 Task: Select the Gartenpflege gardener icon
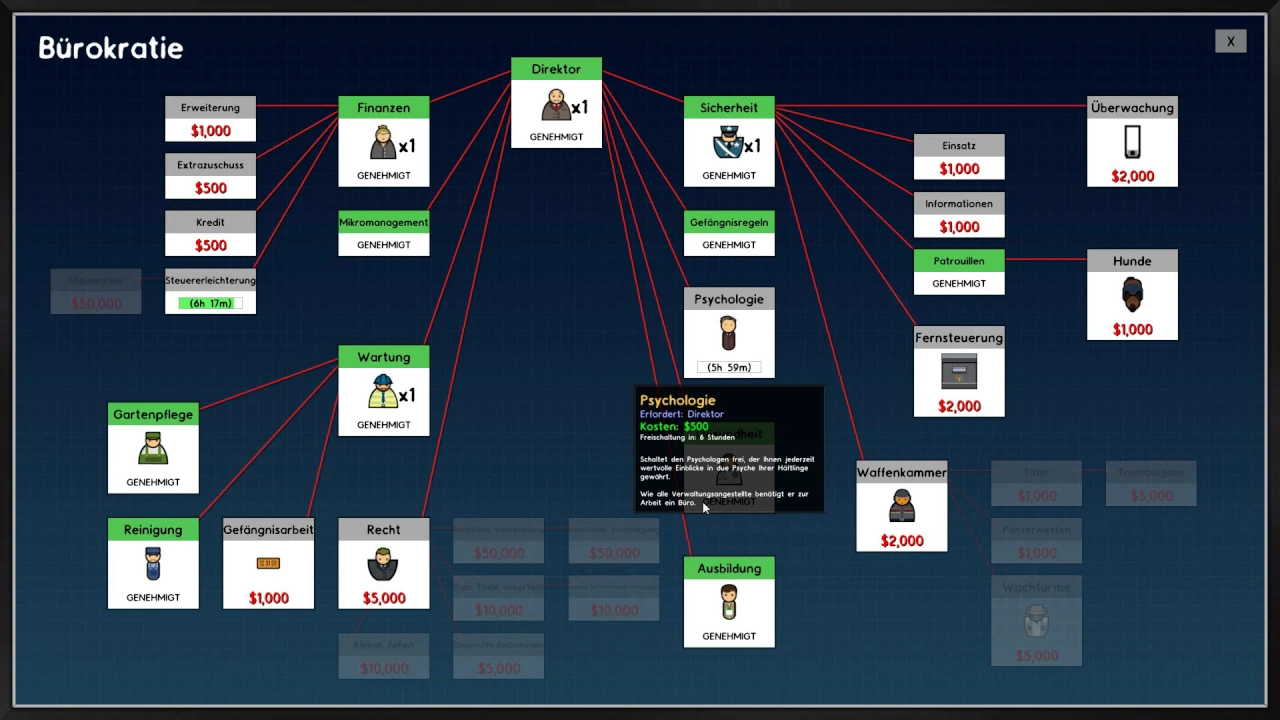coord(153,448)
